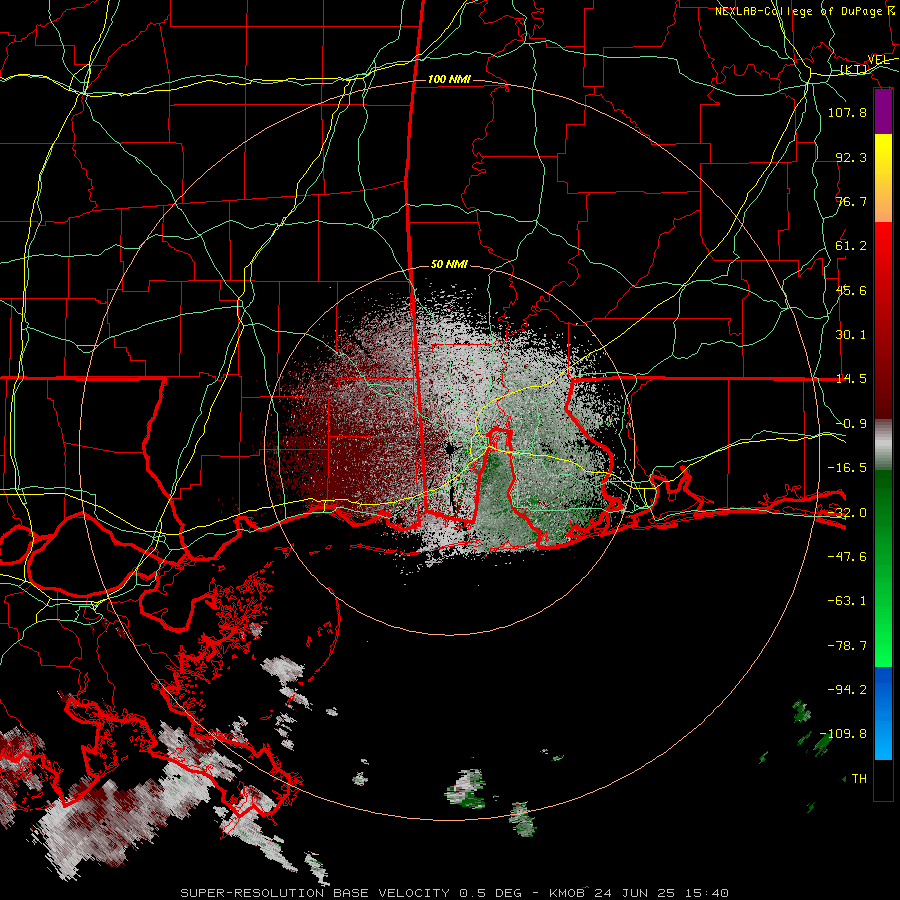Click the 107.8 value on the velocity scale
The height and width of the screenshot is (900, 900).
click(847, 113)
